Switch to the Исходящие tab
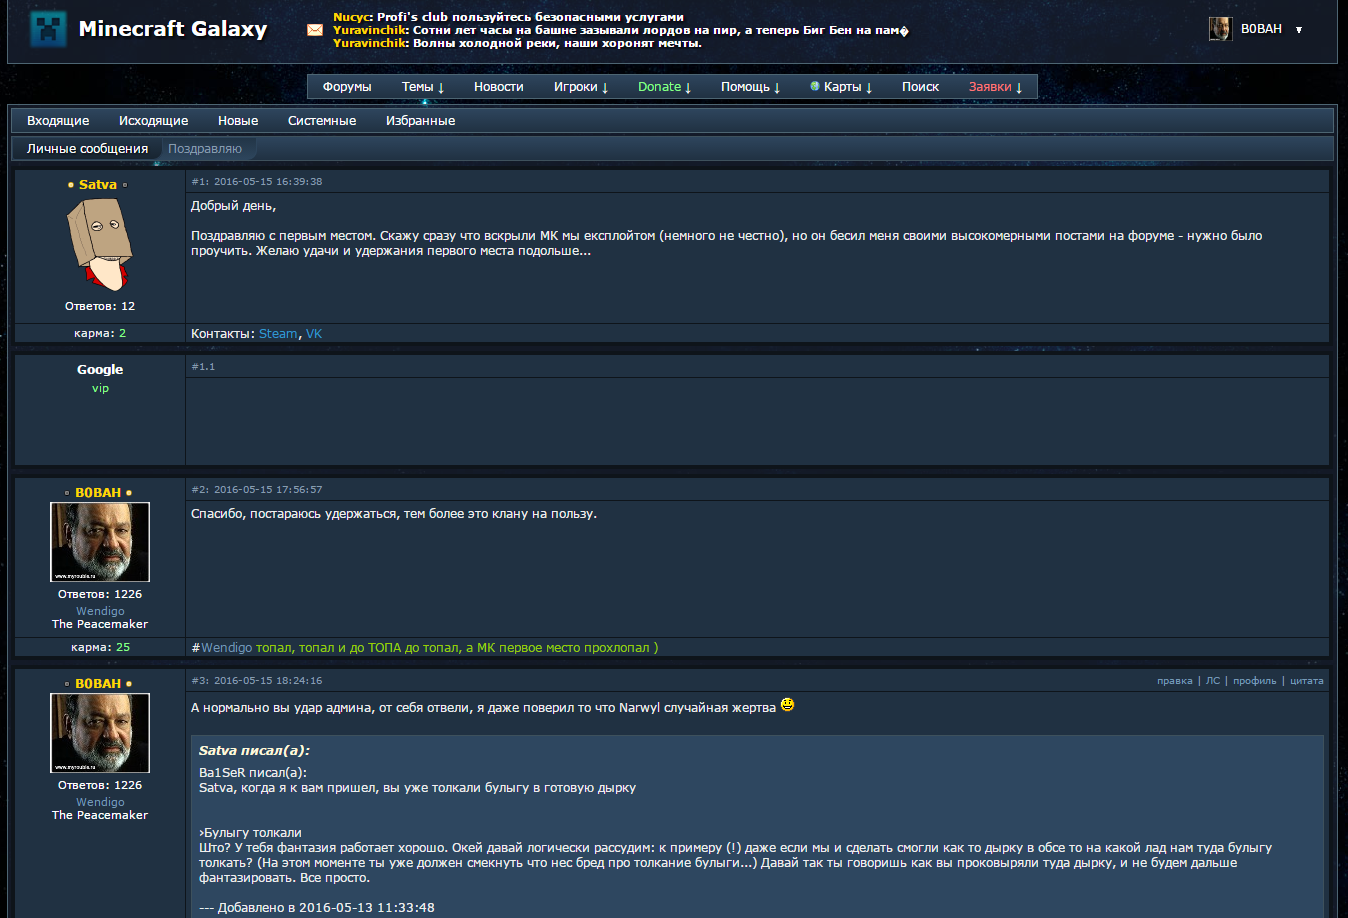Image resolution: width=1348 pixels, height=918 pixels. (153, 121)
